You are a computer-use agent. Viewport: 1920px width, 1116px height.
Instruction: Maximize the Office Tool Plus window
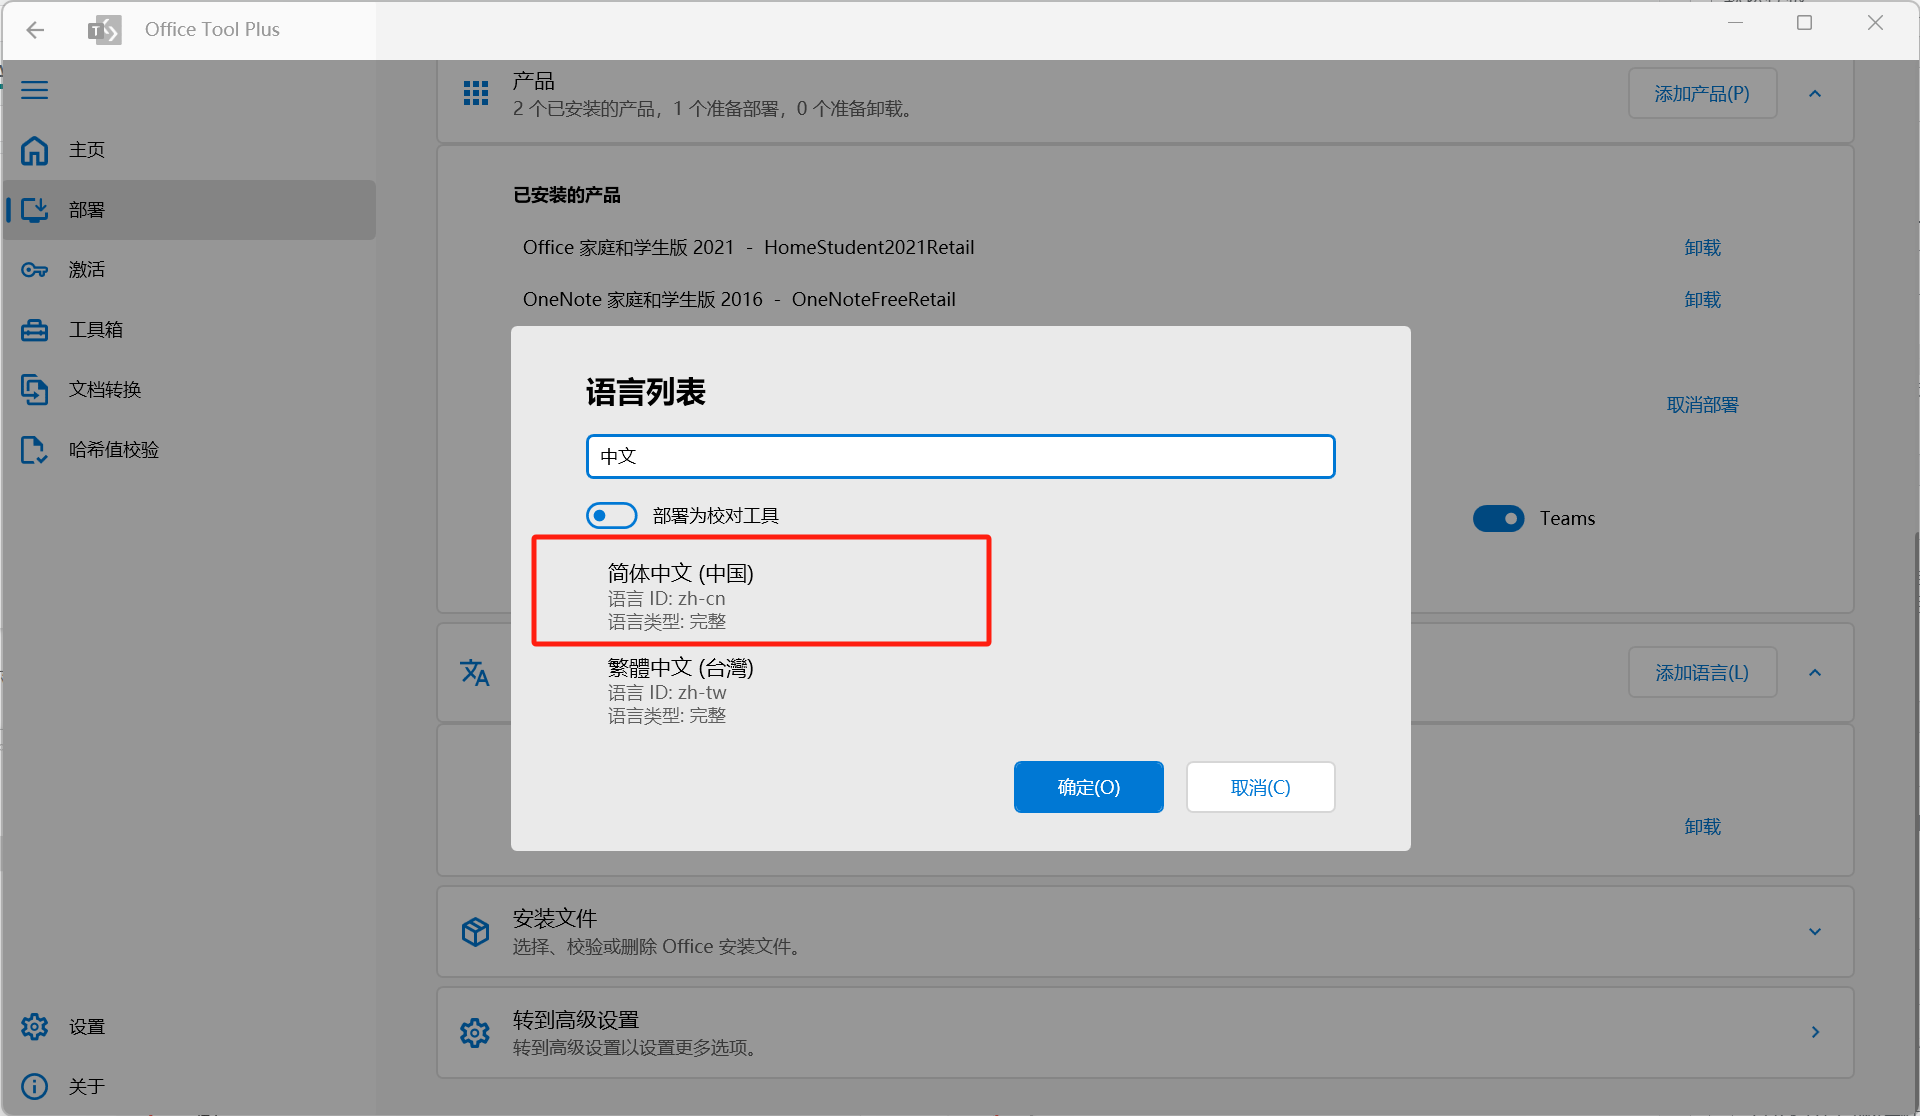1804,23
